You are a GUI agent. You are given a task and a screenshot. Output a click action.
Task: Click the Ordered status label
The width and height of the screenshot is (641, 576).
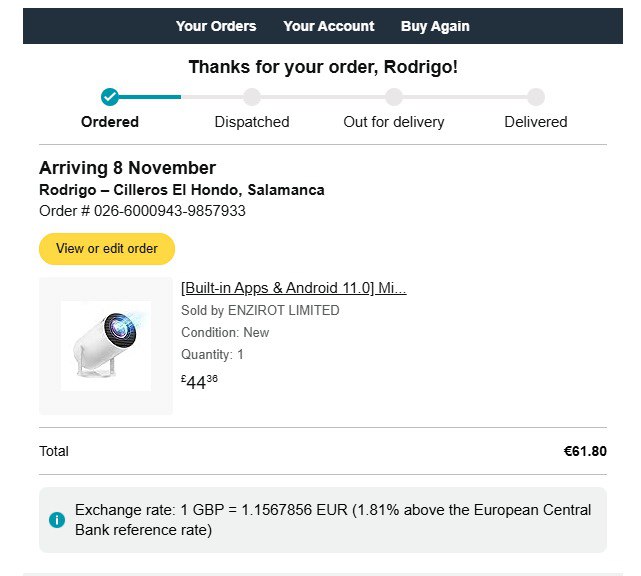(110, 122)
